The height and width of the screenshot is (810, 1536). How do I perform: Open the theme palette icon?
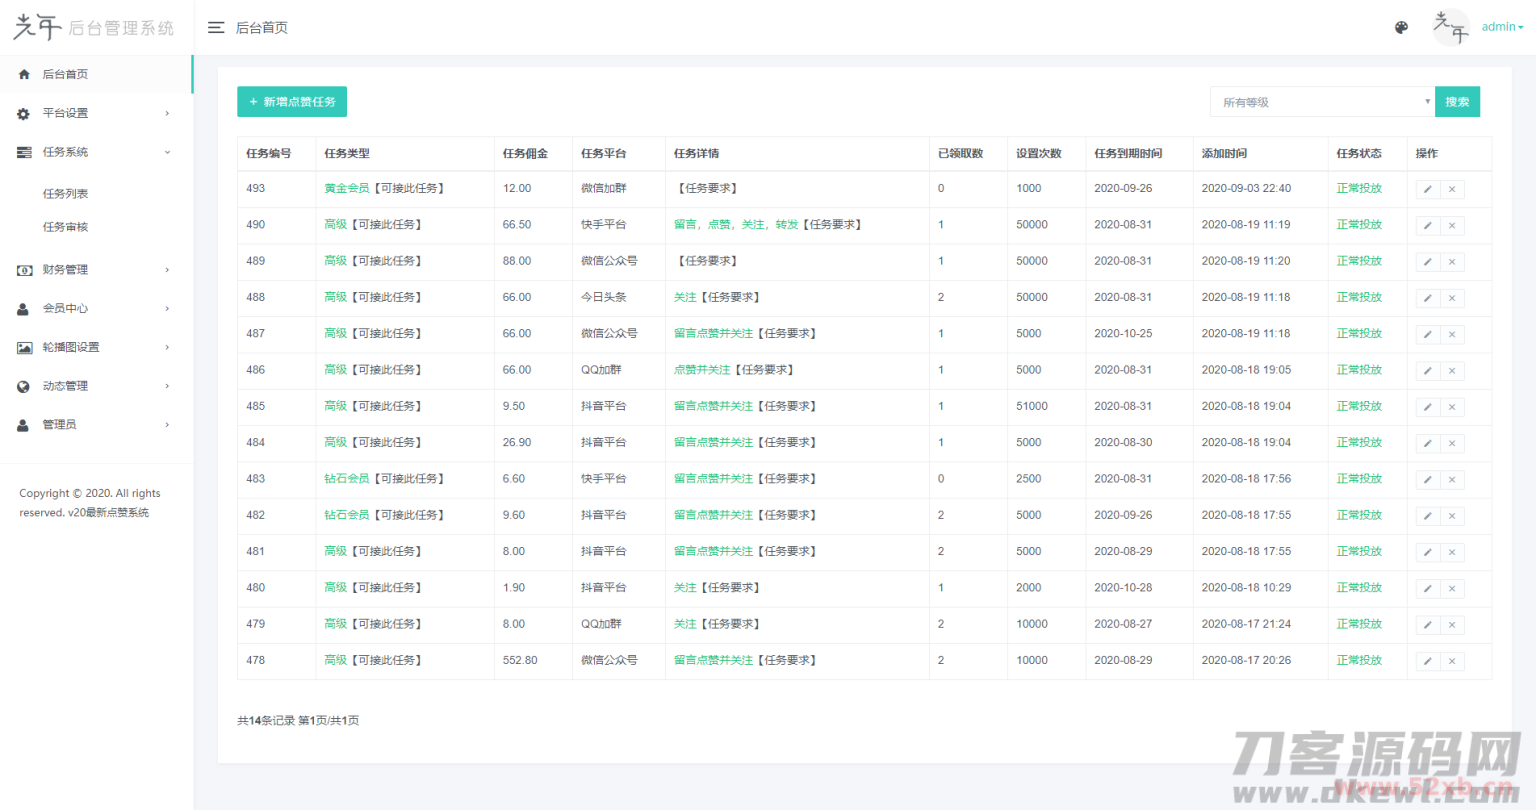pos(1401,28)
